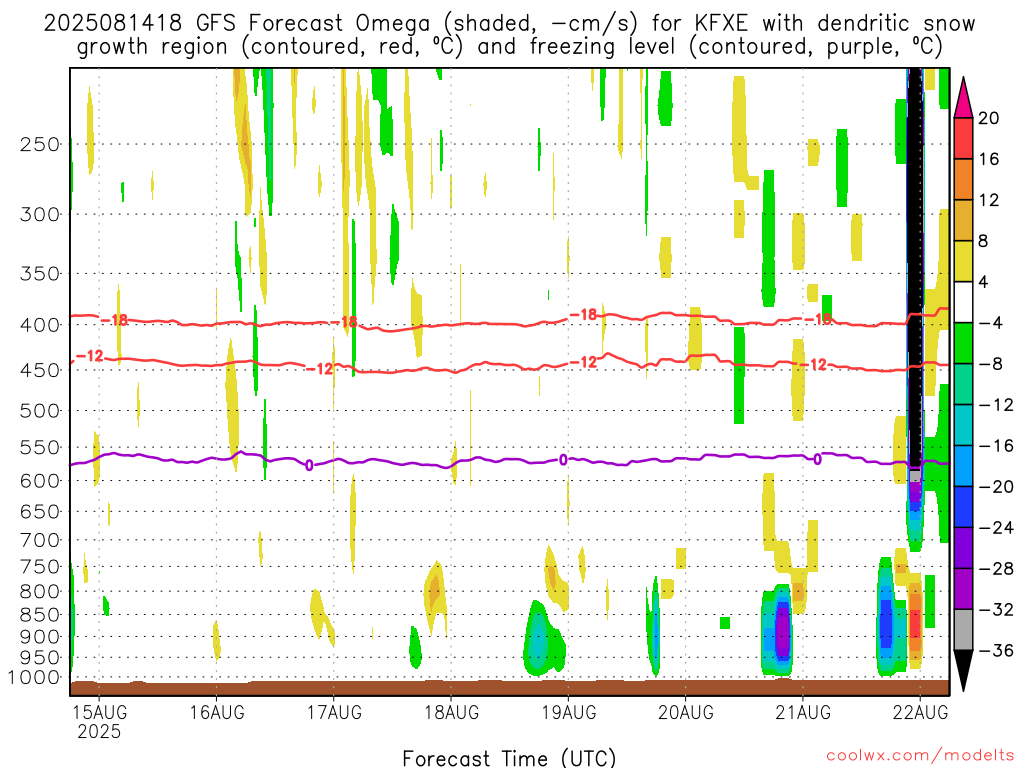Screen dimensions: 1024x768
Task: Click the 15AUG date axis label
Action: pyautogui.click(x=99, y=711)
